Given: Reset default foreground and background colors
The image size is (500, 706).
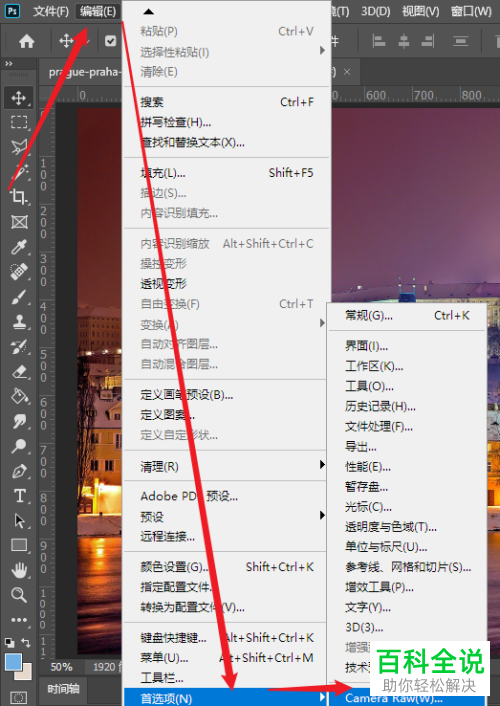Looking at the screenshot, I should (x=9, y=643).
